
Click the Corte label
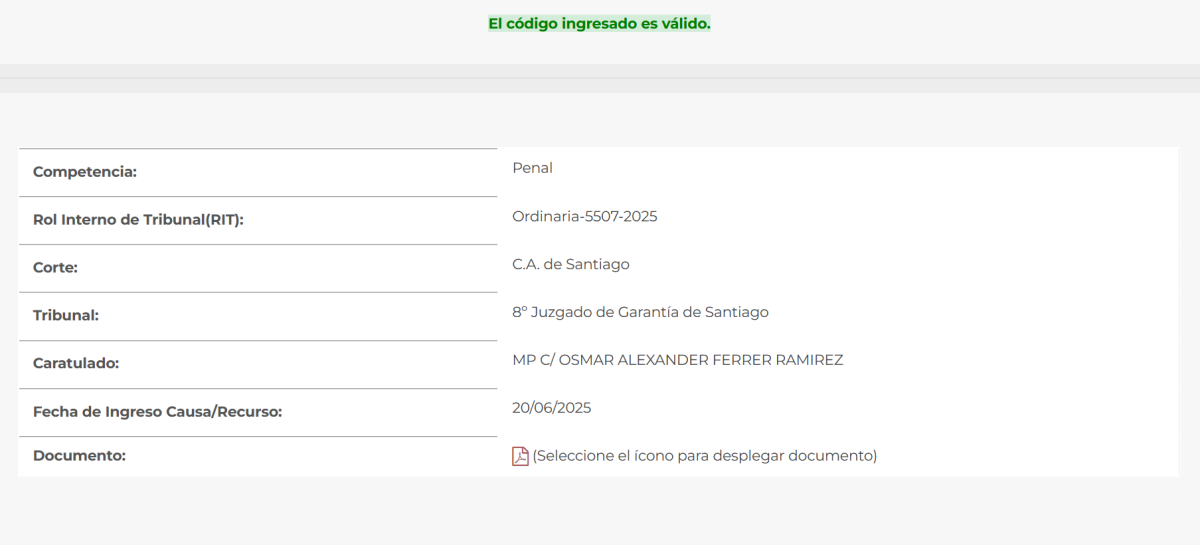[55, 268]
